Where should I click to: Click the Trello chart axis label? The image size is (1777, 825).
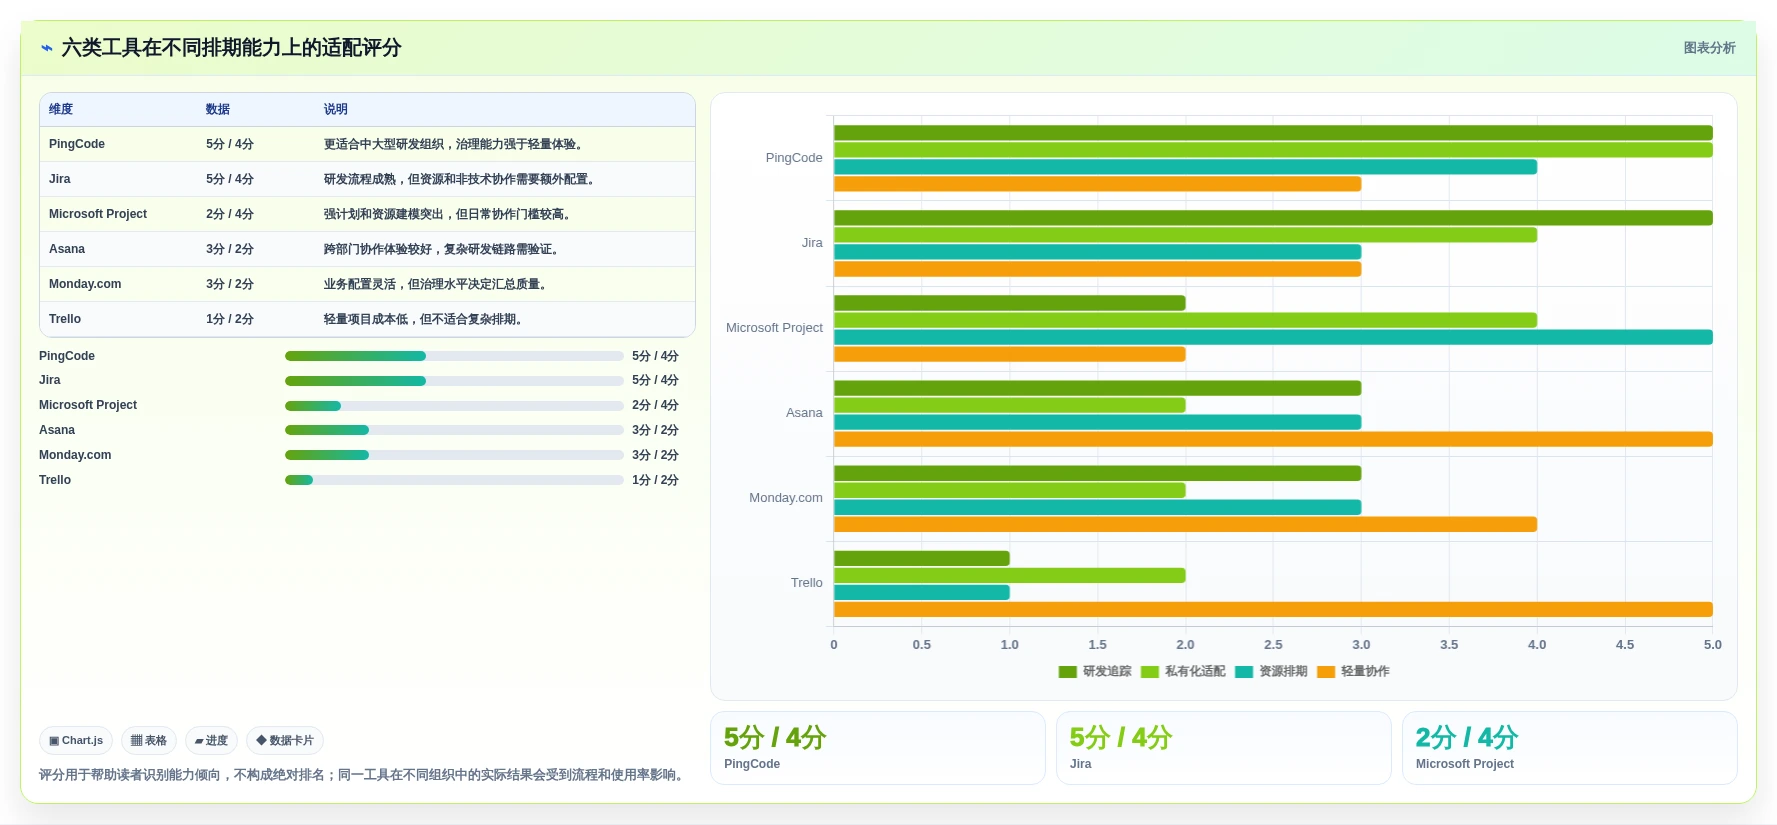point(807,583)
